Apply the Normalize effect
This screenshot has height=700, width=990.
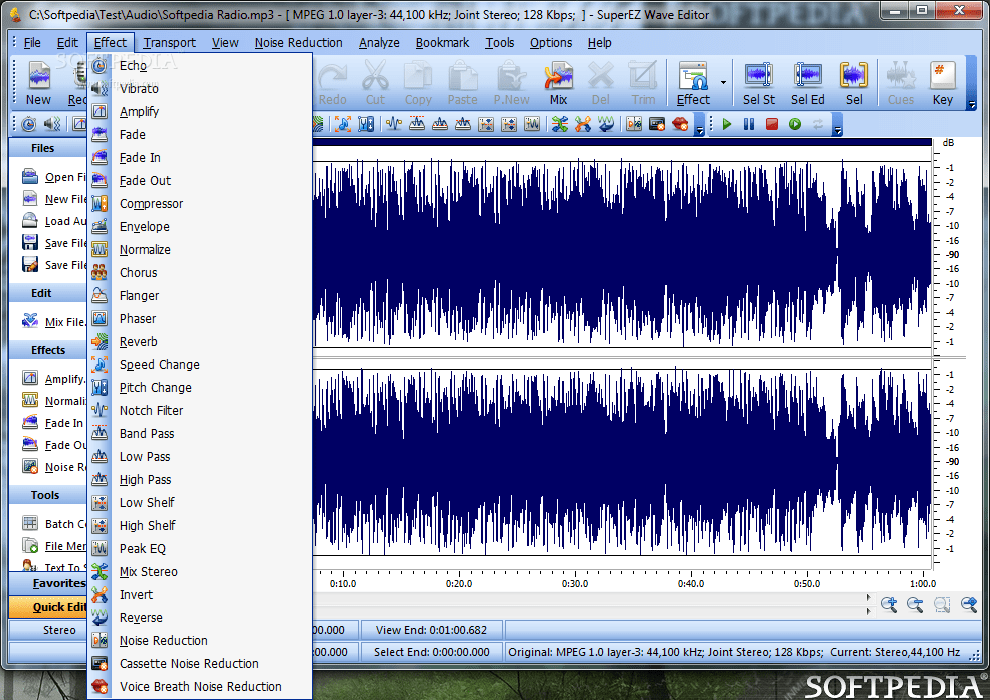[146, 249]
